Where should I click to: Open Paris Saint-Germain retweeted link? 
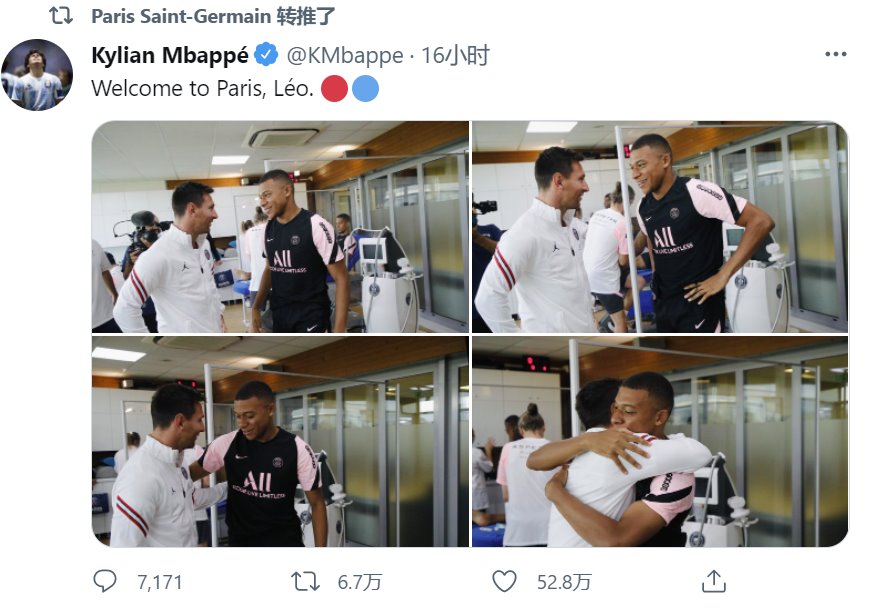pyautogui.click(x=213, y=16)
